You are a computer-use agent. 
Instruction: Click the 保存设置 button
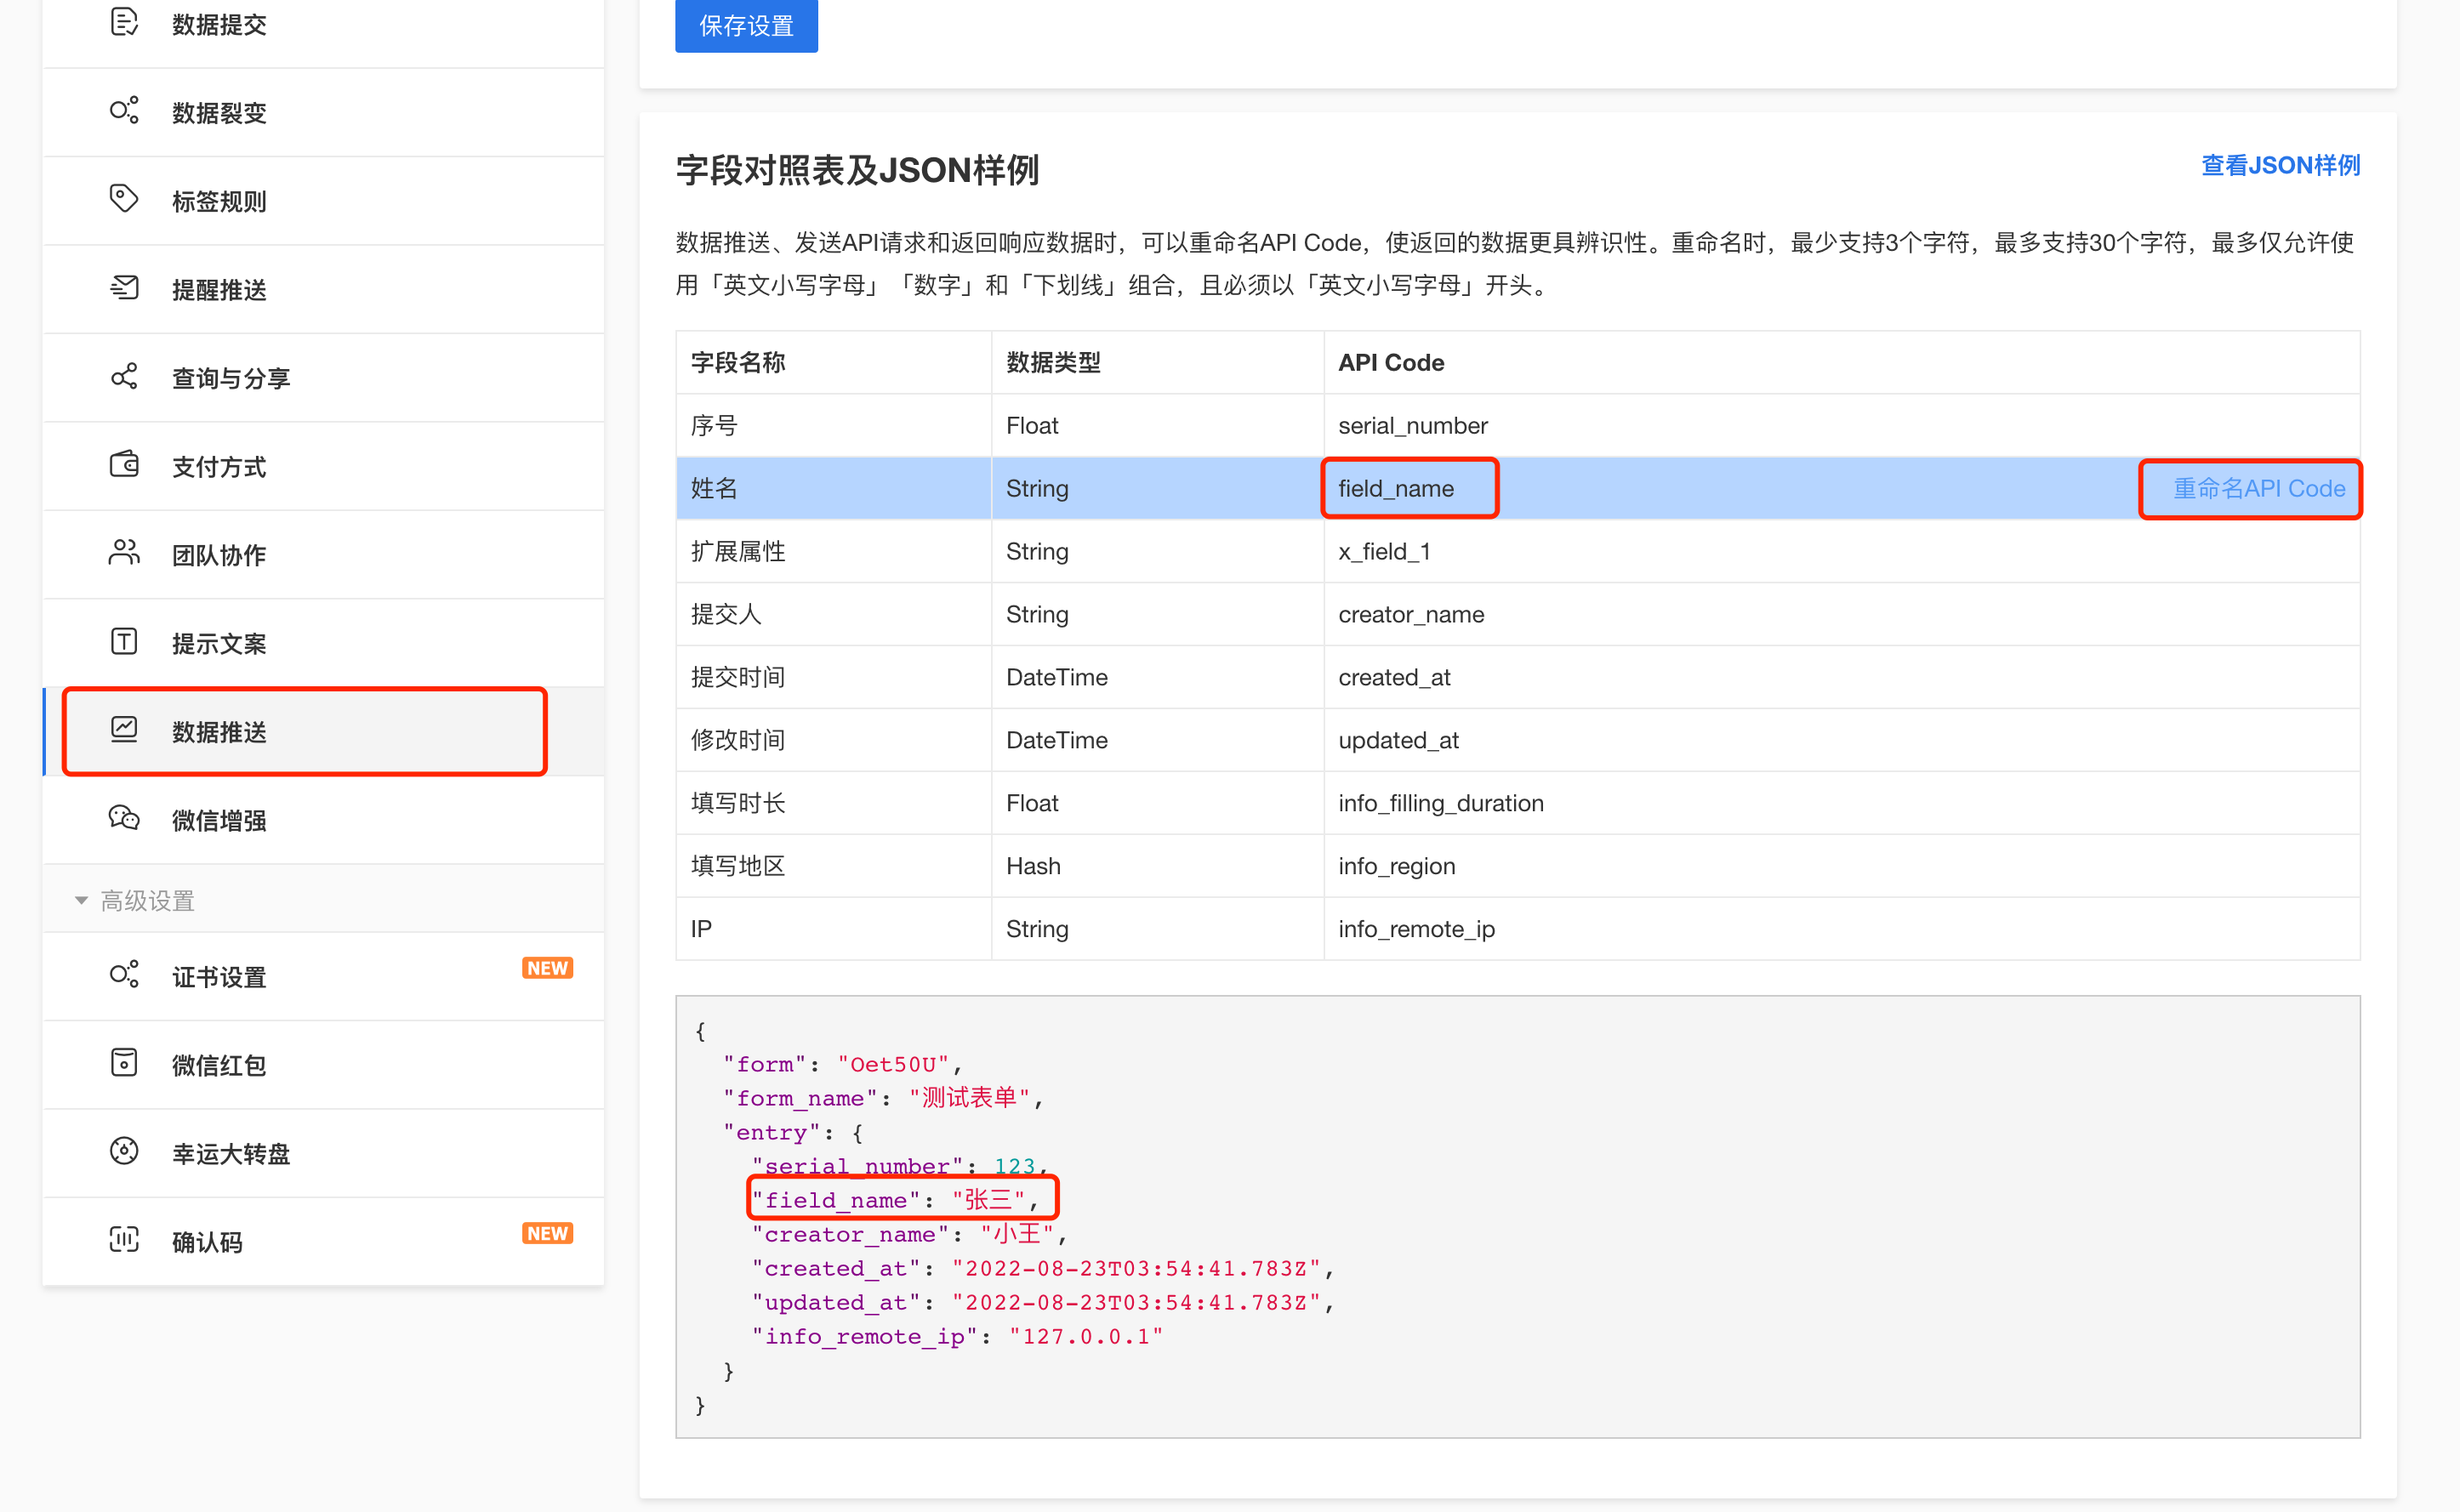746,26
